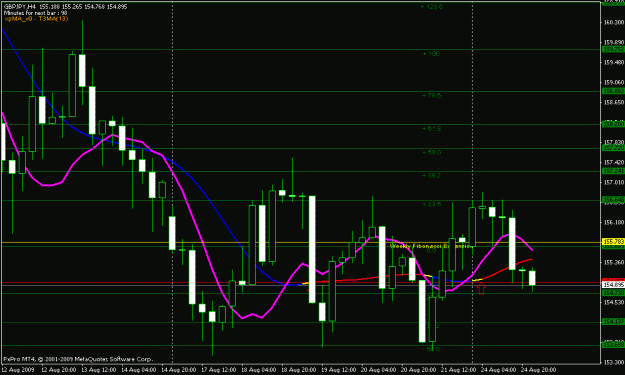This screenshot has height=375, width=625.
Task: Click the 160.300 price scale value
Action: point(614,22)
